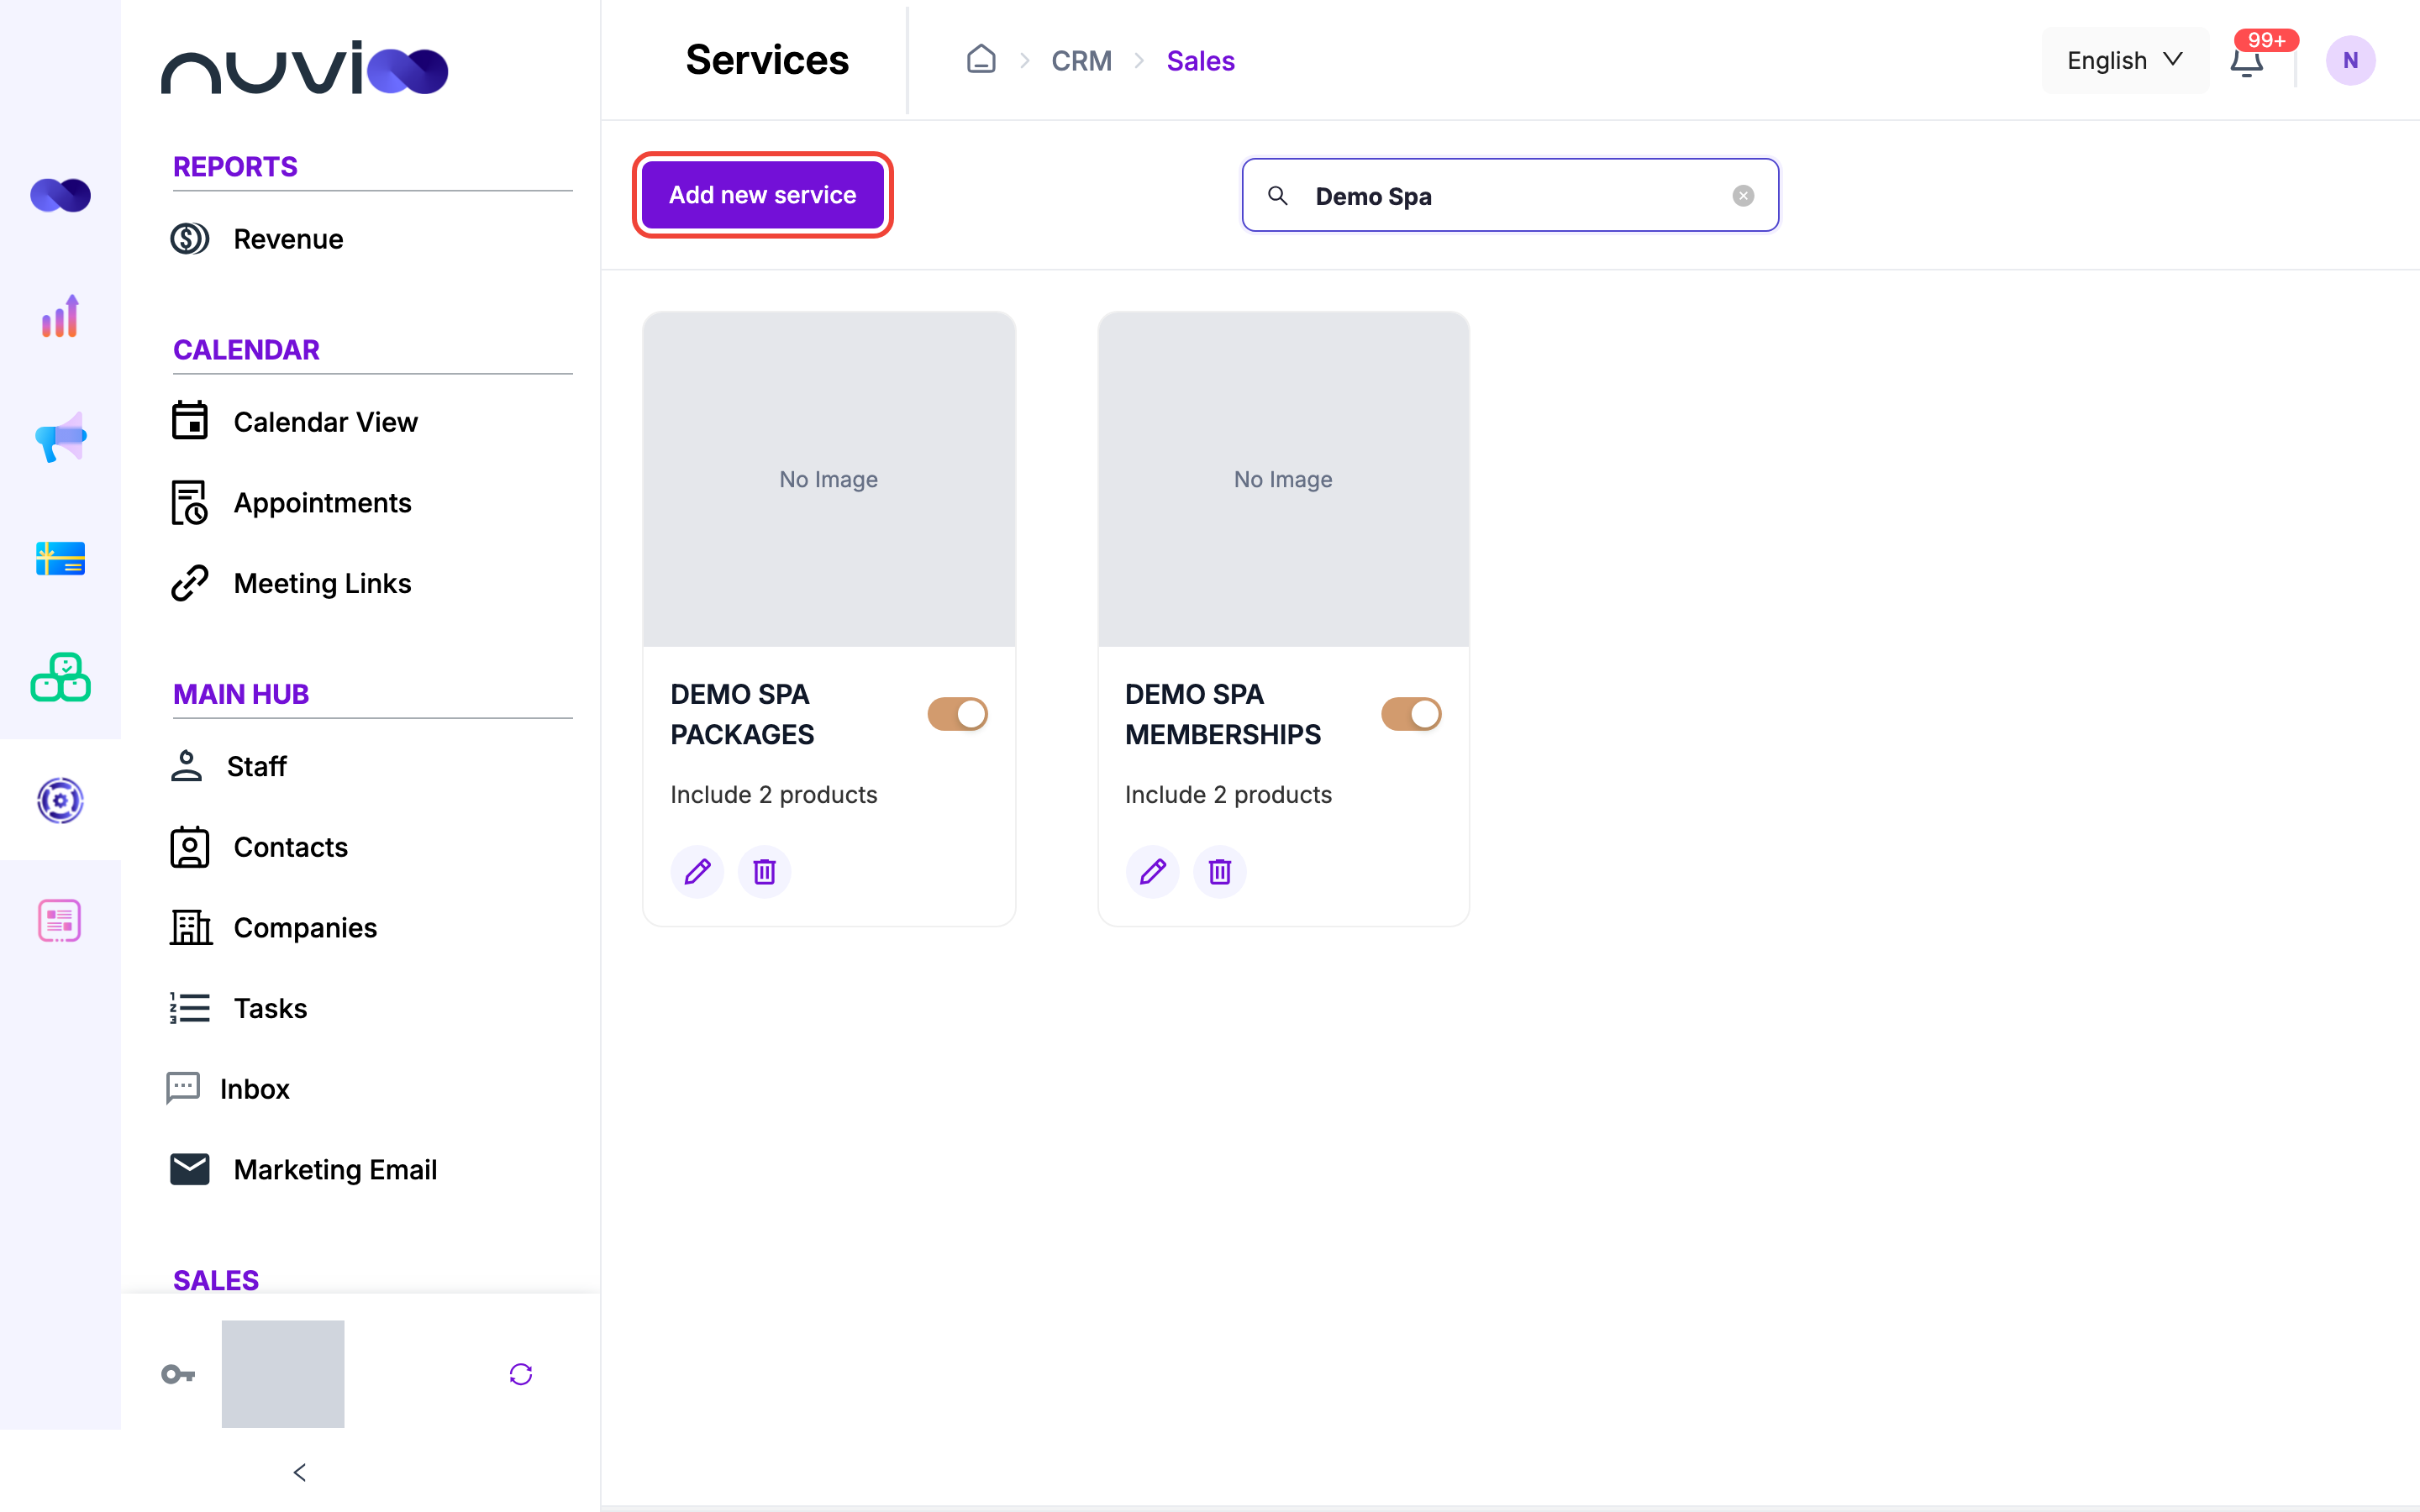Click the Companies building icon

(x=190, y=927)
